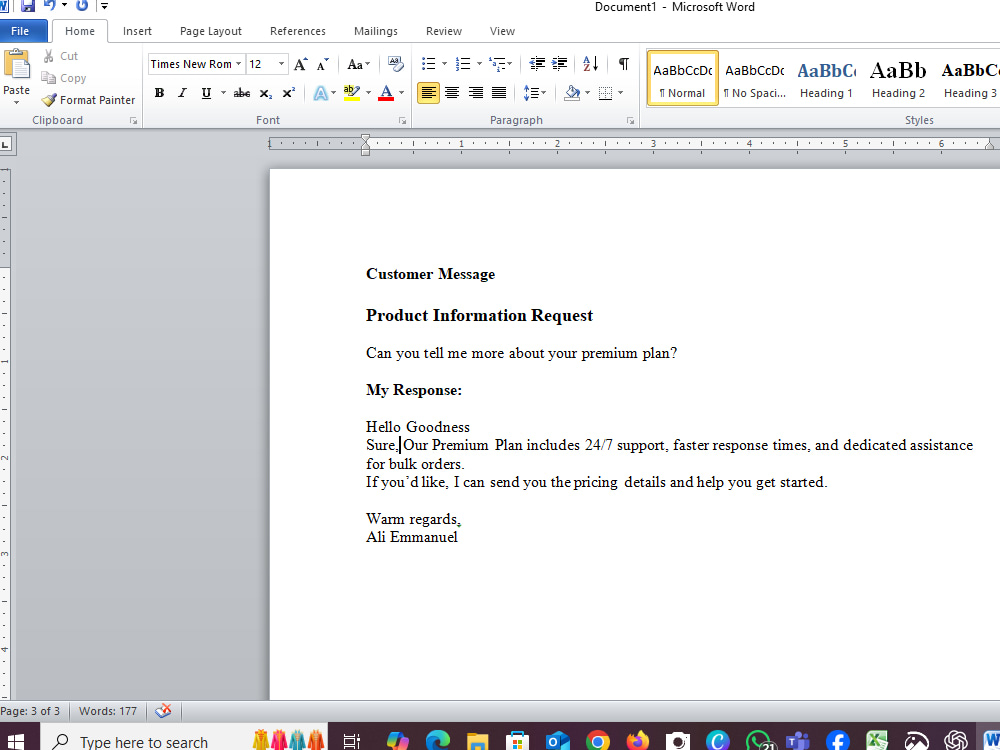
Task: Cut the selected text
Action: (61, 56)
